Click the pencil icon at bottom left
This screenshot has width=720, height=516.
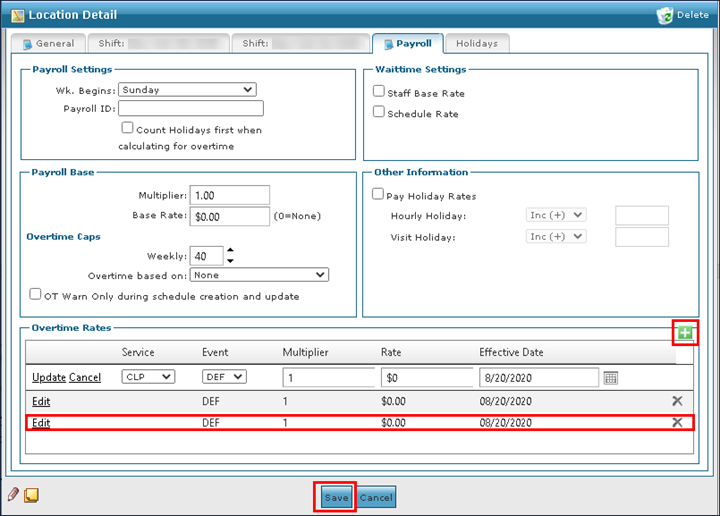pos(14,494)
